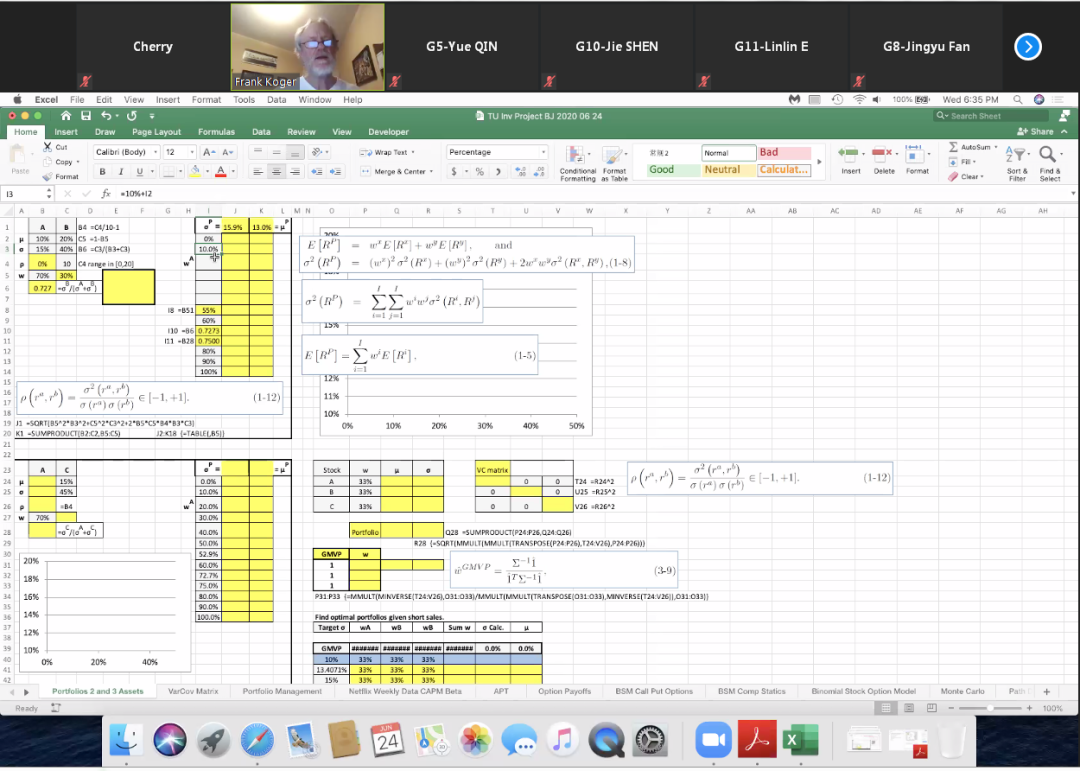This screenshot has width=1080, height=771.
Task: Click the Increase Font Size icon
Action: click(x=207, y=152)
